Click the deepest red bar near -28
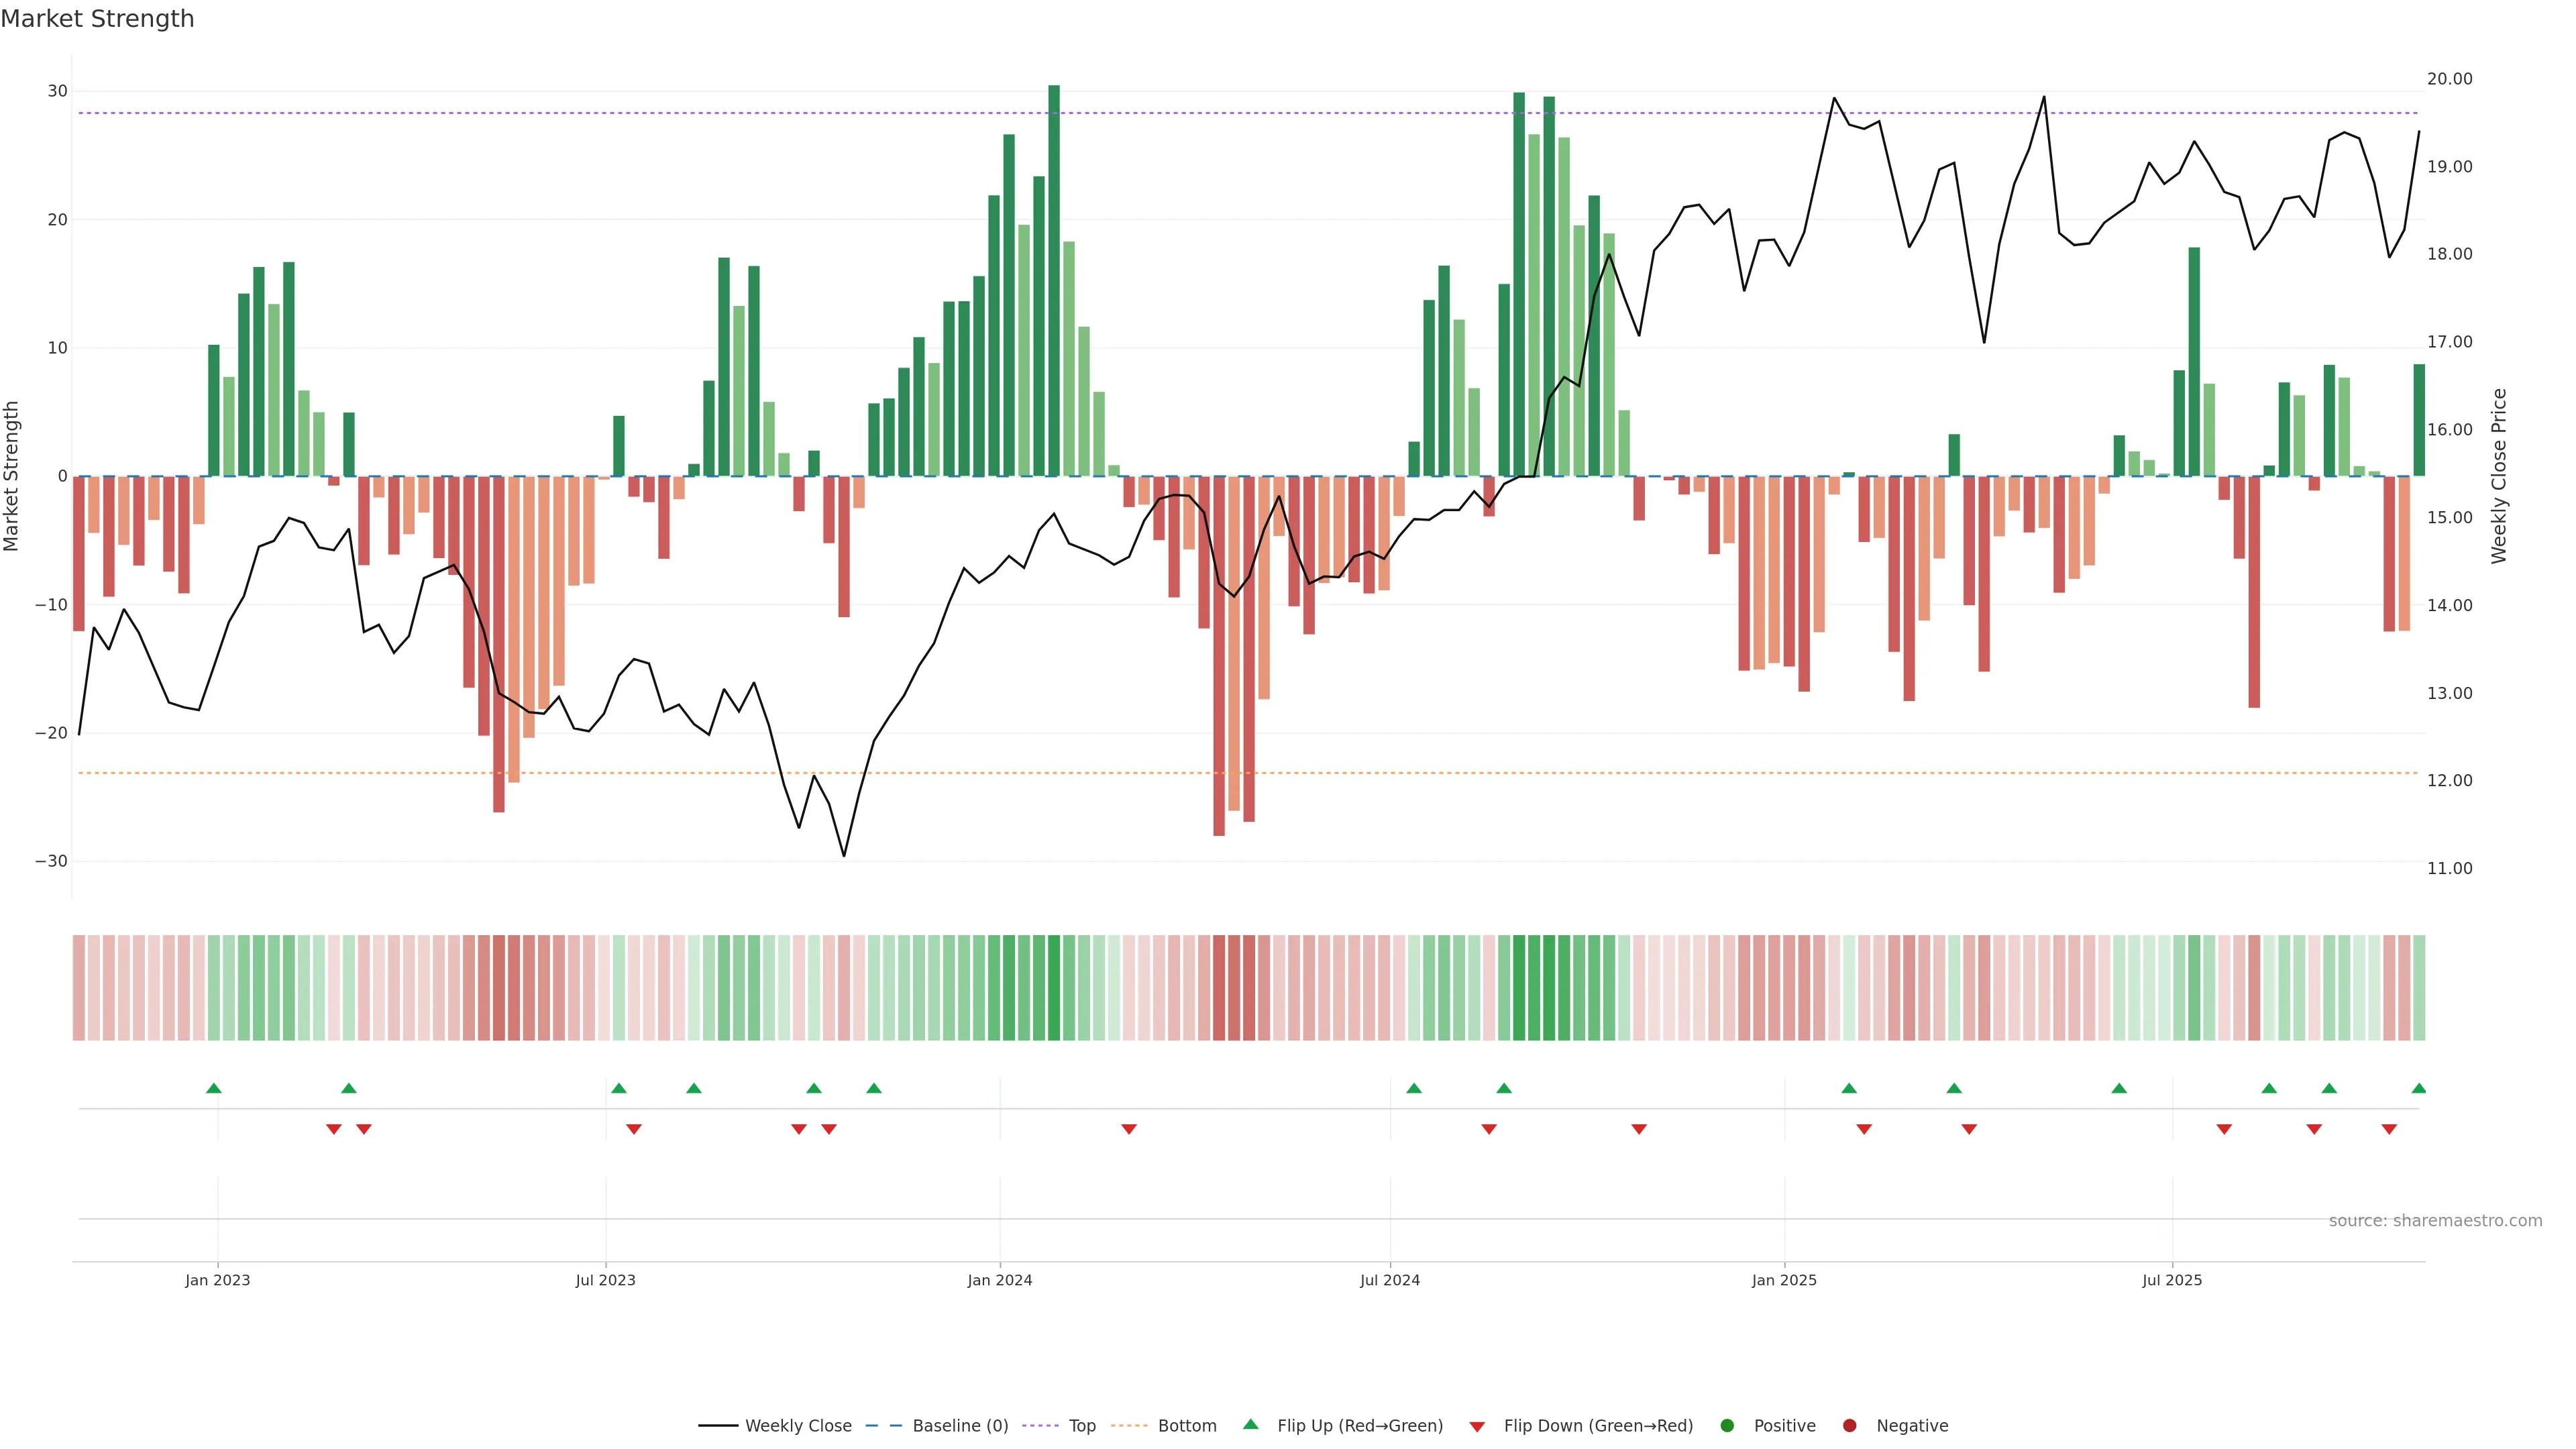2576x1449 pixels. click(1219, 655)
